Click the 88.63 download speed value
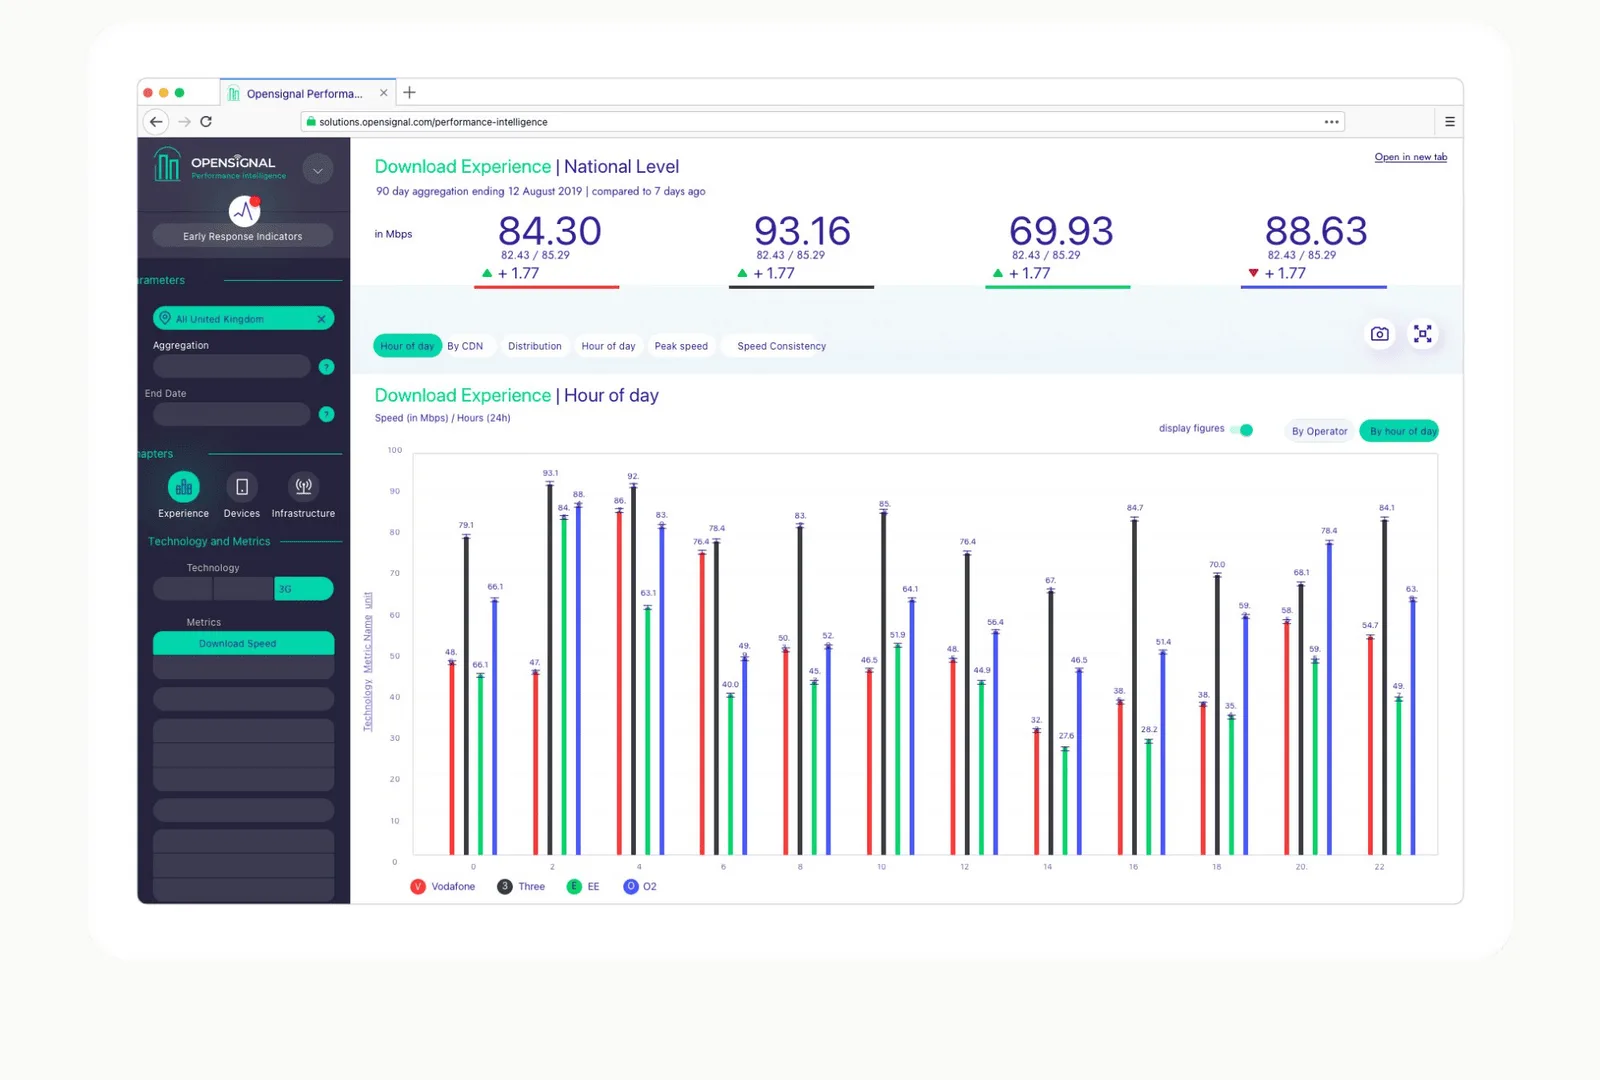The height and width of the screenshot is (1080, 1600). tap(1316, 231)
